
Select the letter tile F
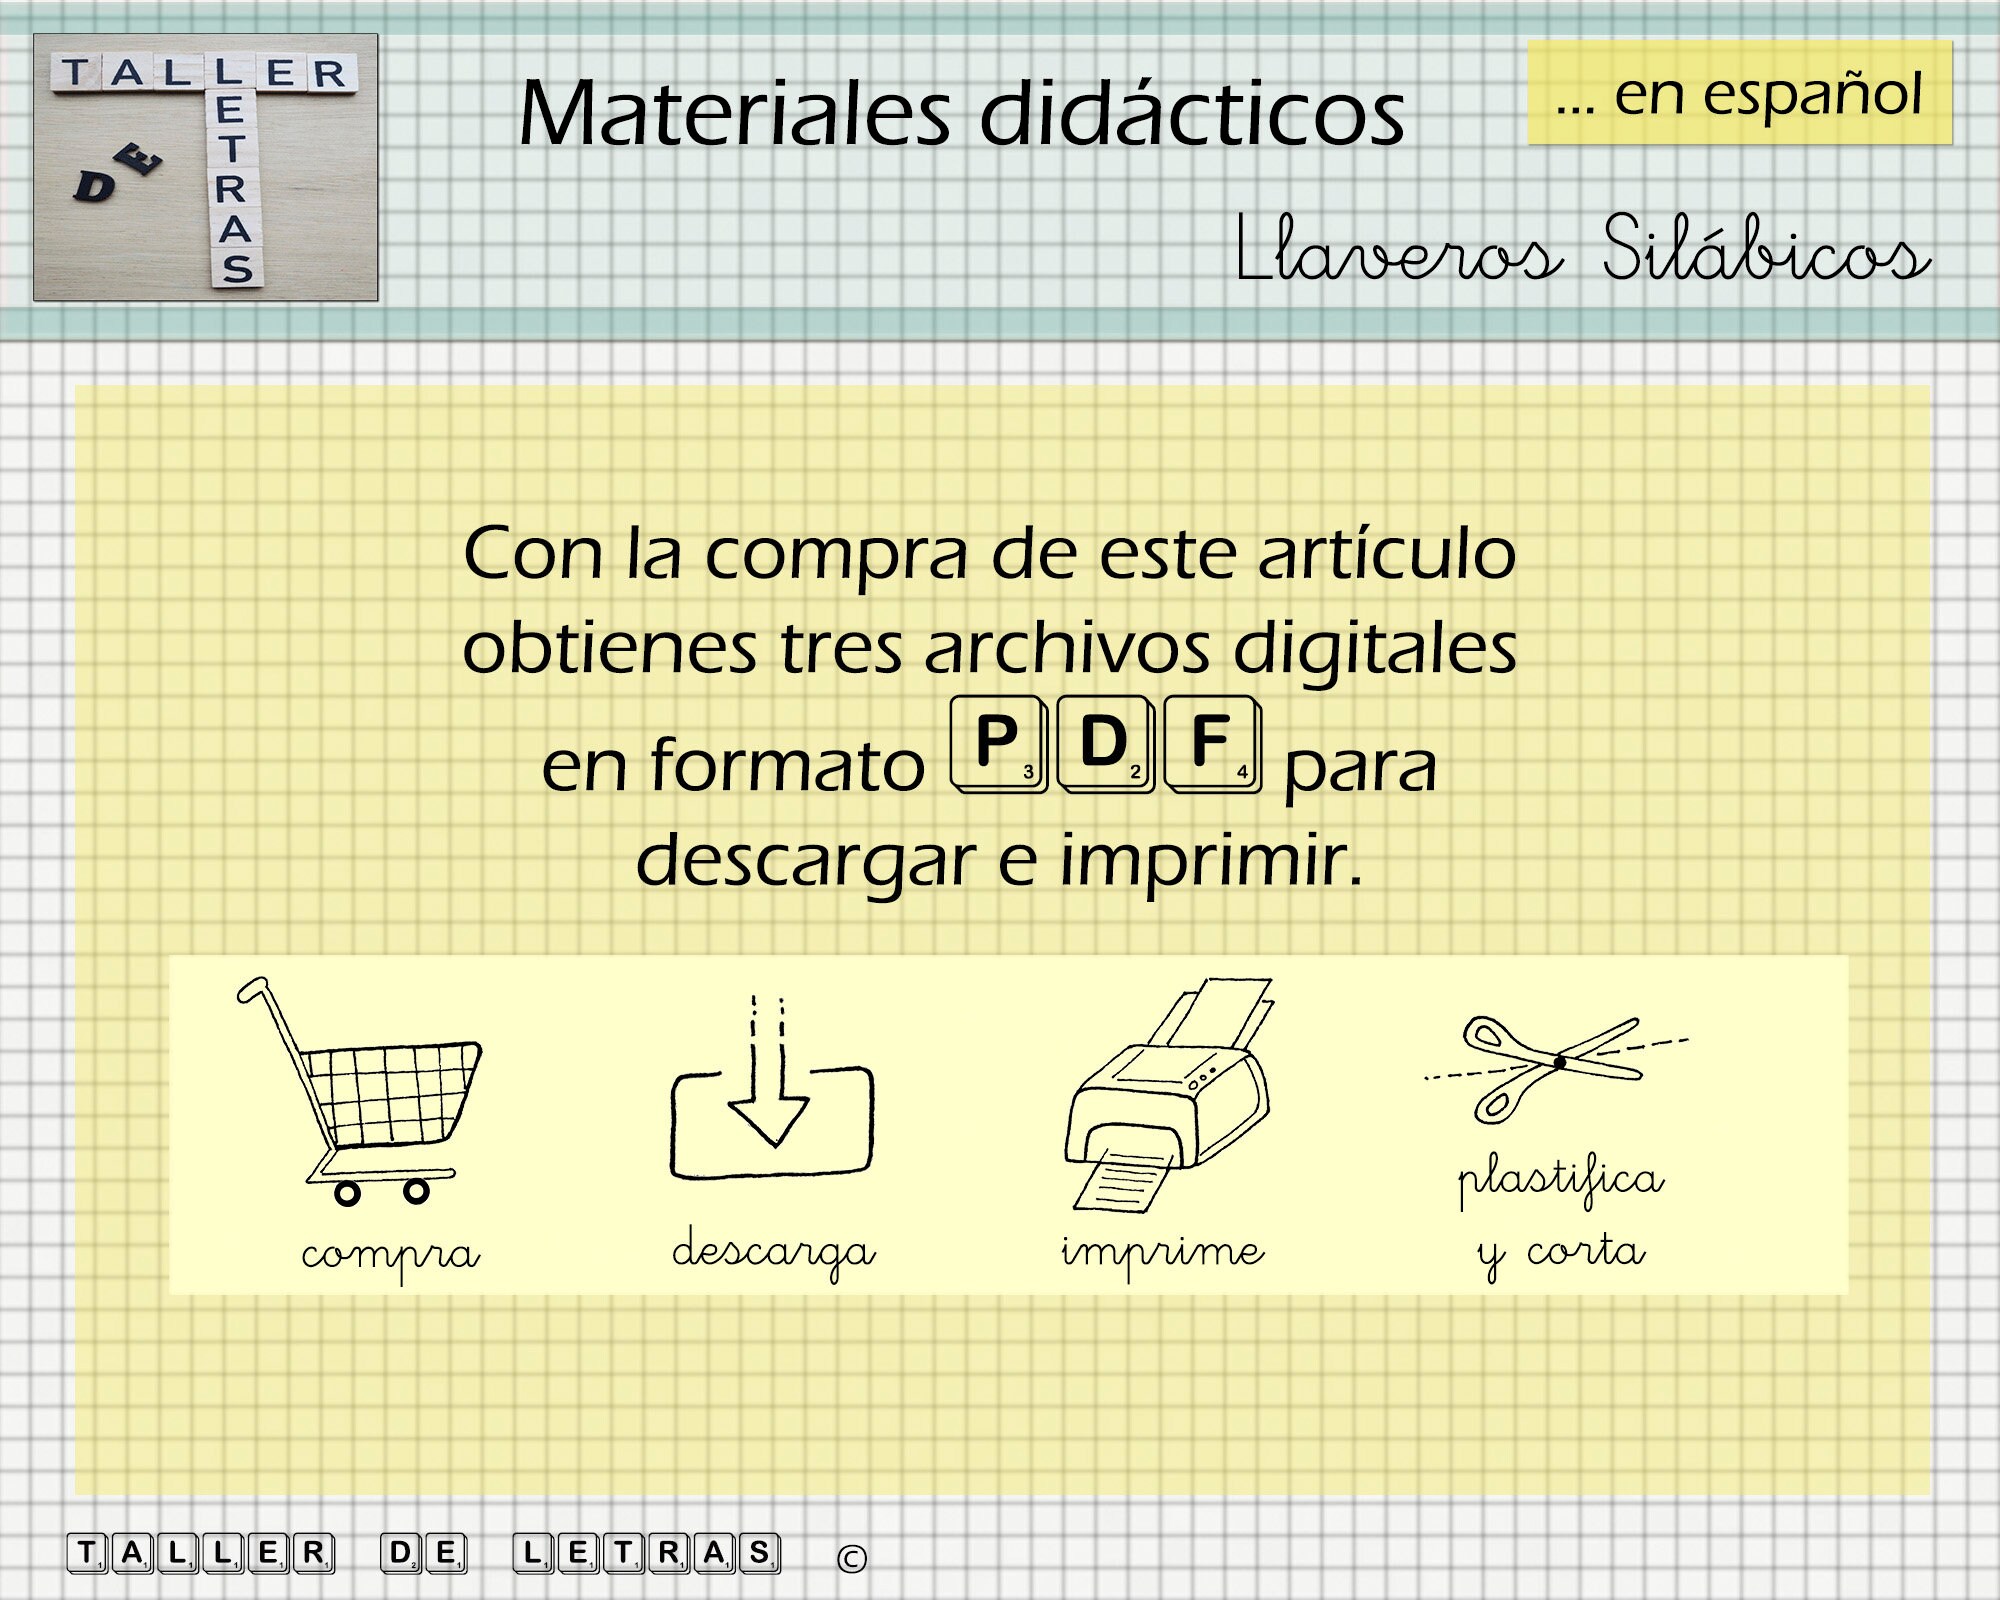1210,750
